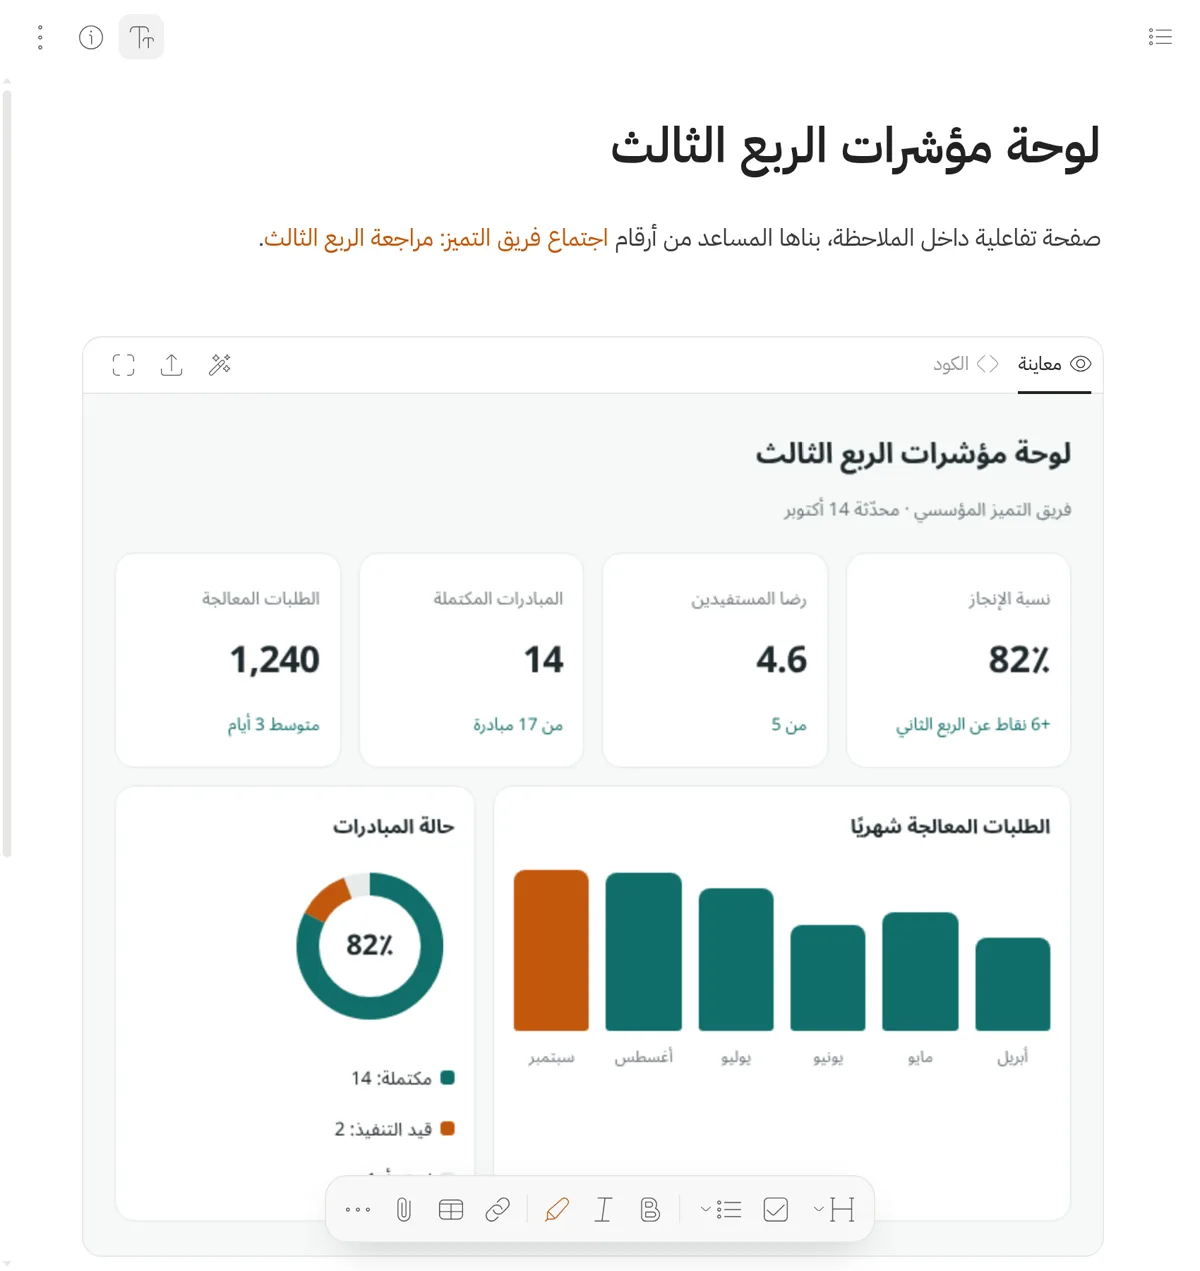Click the orange swatch beside قيد التنفيذ: 2
Viewport: 1200px width, 1271px height.
448,1128
